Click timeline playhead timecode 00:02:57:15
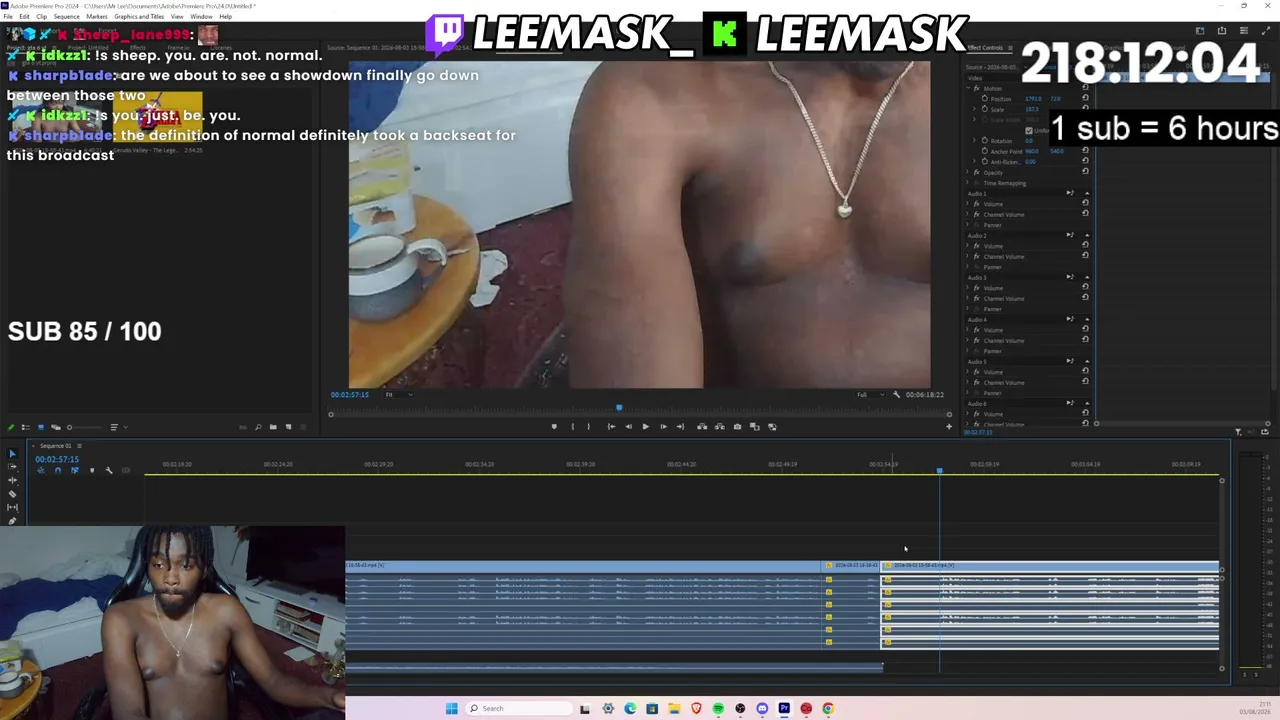 [57, 460]
